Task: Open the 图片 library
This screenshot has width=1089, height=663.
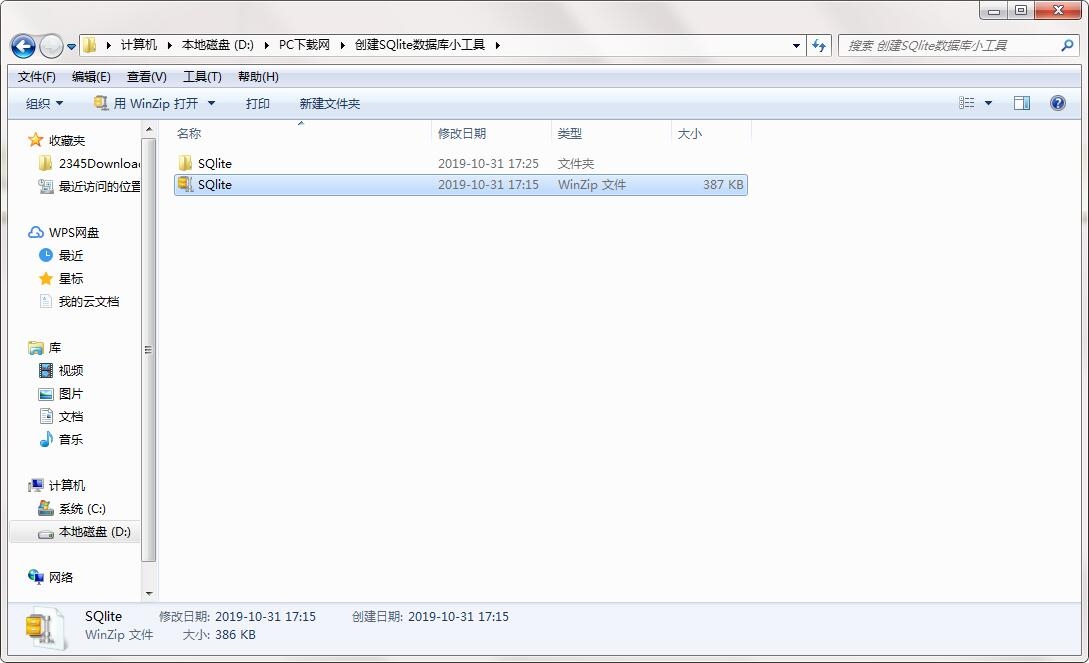Action: [71, 394]
